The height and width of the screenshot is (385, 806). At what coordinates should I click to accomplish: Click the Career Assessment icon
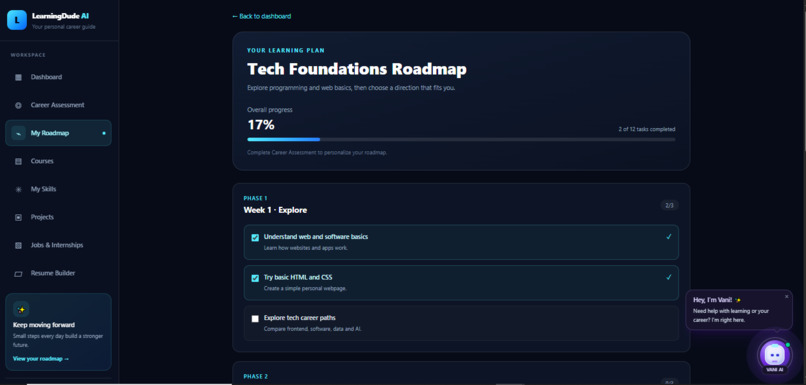[x=19, y=105]
